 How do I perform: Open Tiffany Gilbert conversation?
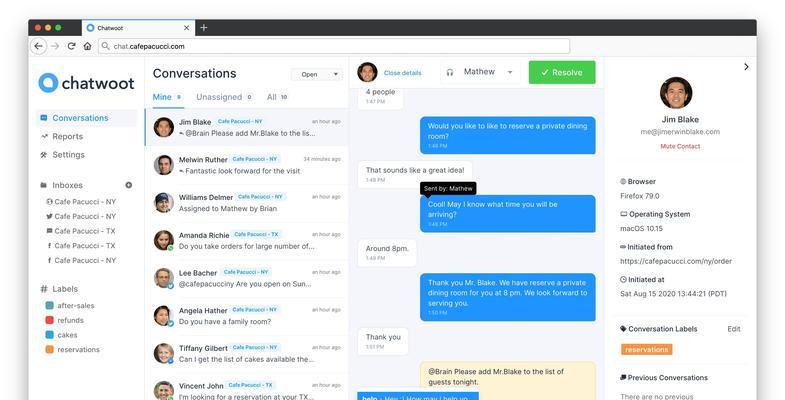[246, 353]
